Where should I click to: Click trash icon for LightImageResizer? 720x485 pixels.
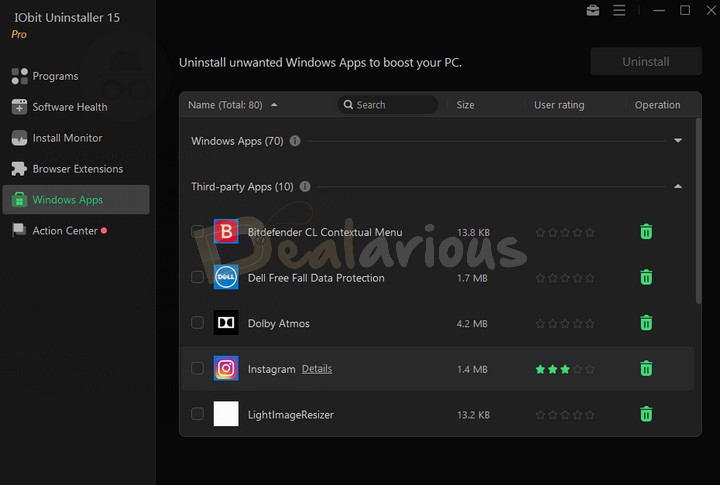point(646,414)
